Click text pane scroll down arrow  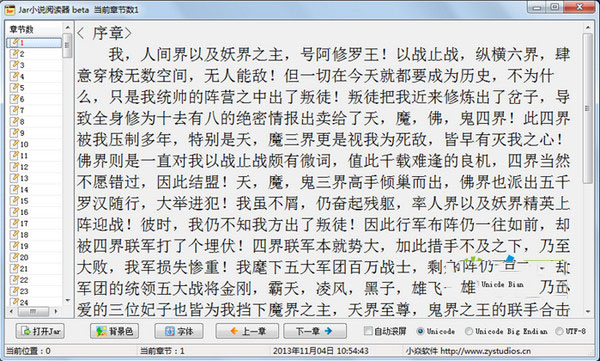(588, 312)
